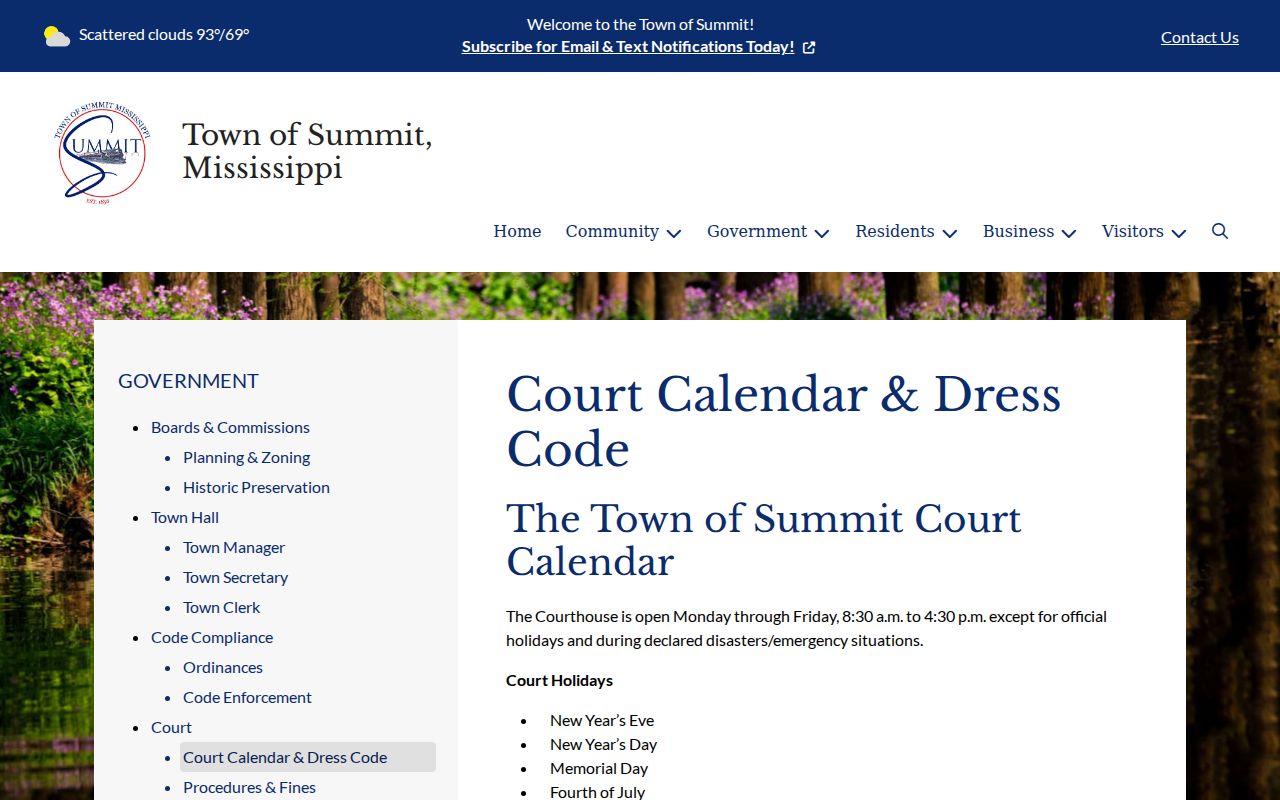Click the GOVERNMENT sidebar heading
This screenshot has height=800, width=1280.
188,381
